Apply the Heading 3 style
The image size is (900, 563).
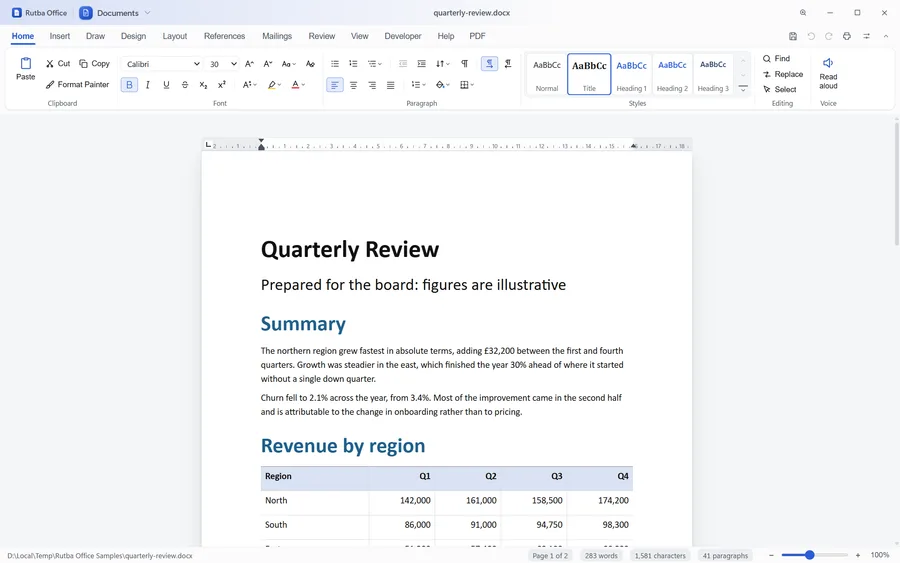[713, 74]
